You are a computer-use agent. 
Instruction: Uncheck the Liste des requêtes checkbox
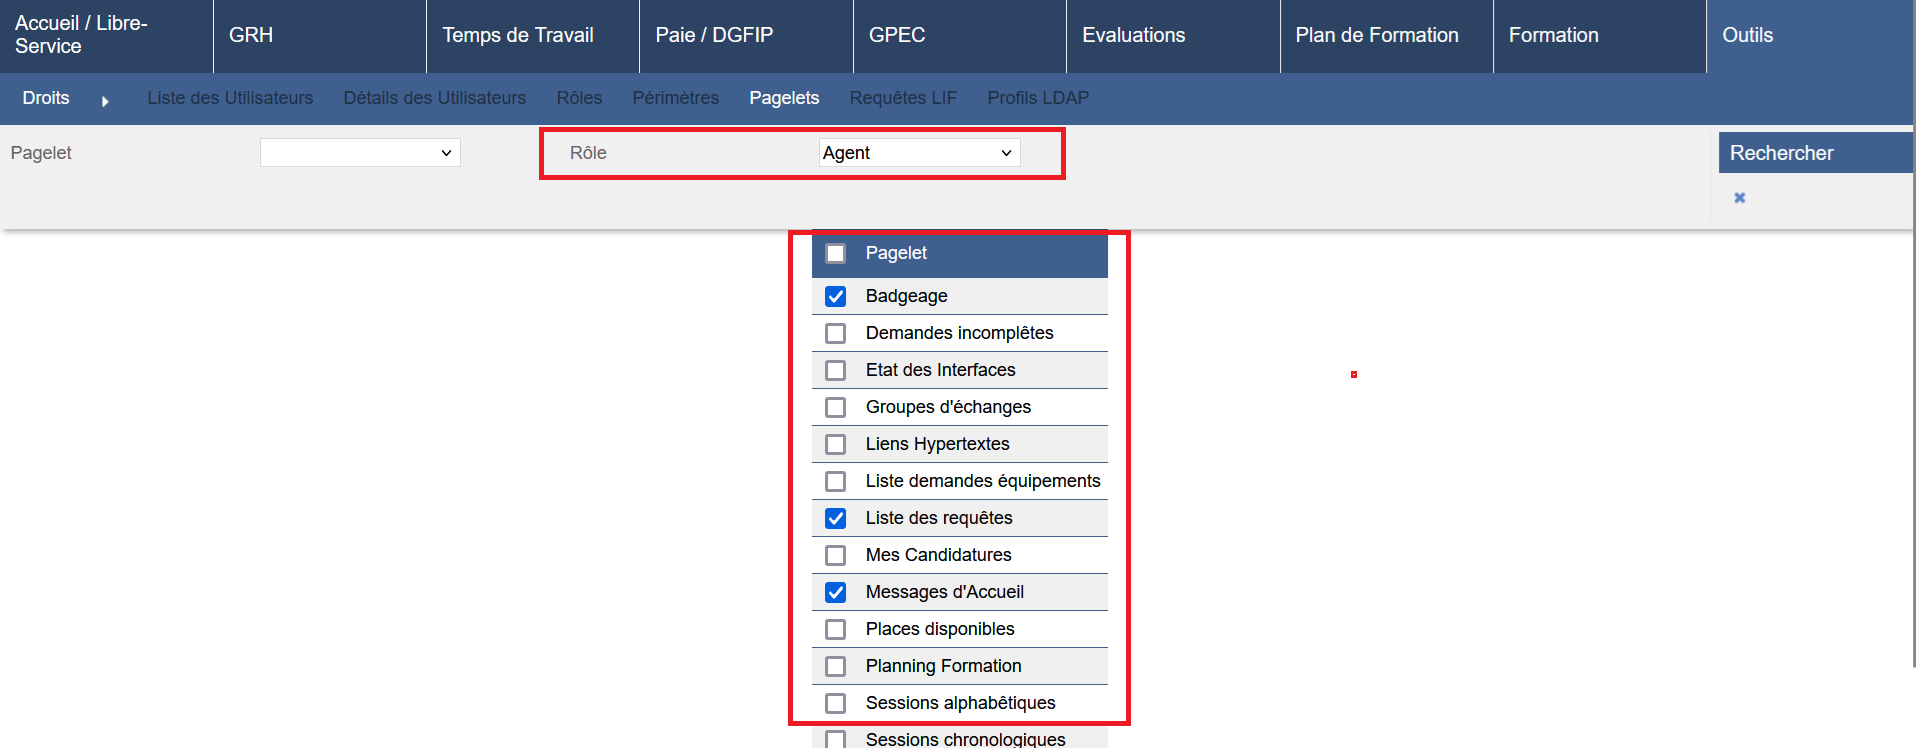[836, 519]
